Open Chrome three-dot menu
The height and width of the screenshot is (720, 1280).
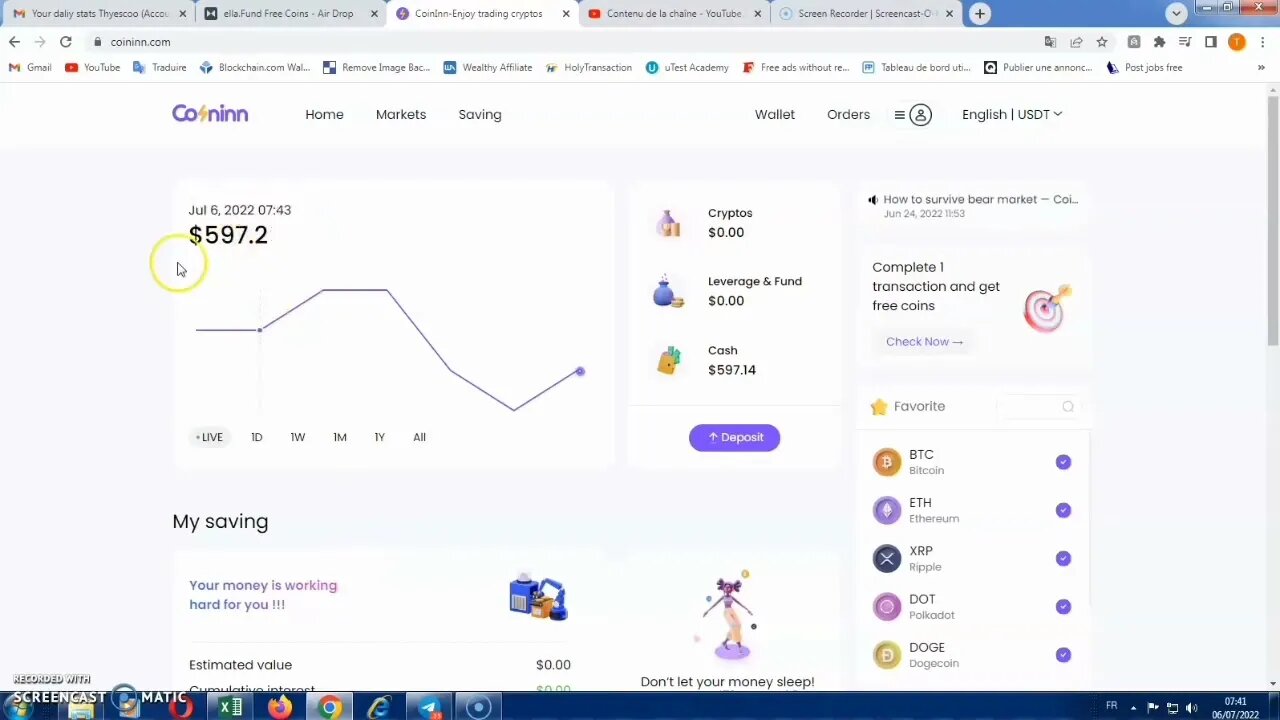click(1263, 42)
